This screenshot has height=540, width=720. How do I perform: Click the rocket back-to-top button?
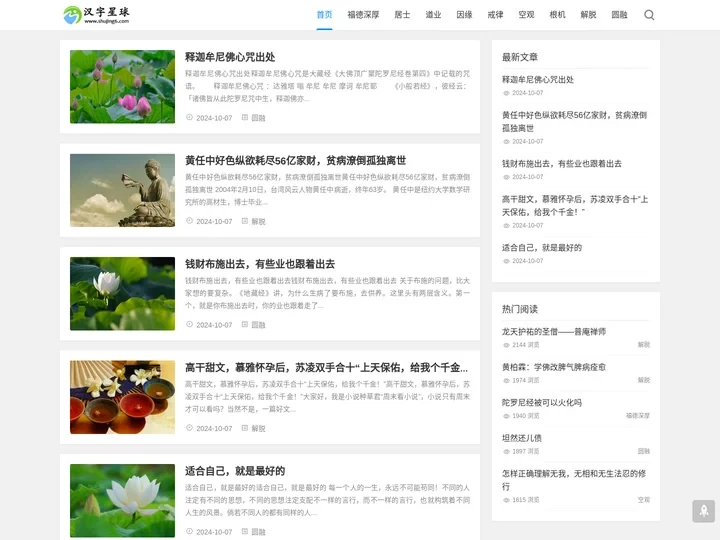[x=703, y=511]
